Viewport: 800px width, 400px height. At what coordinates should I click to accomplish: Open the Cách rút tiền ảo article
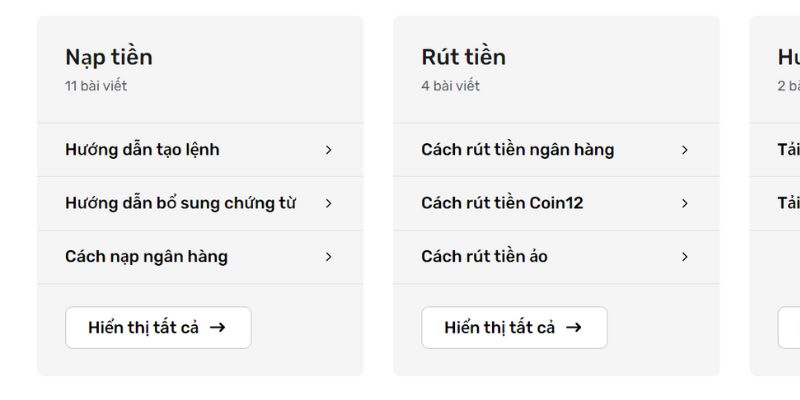484,257
